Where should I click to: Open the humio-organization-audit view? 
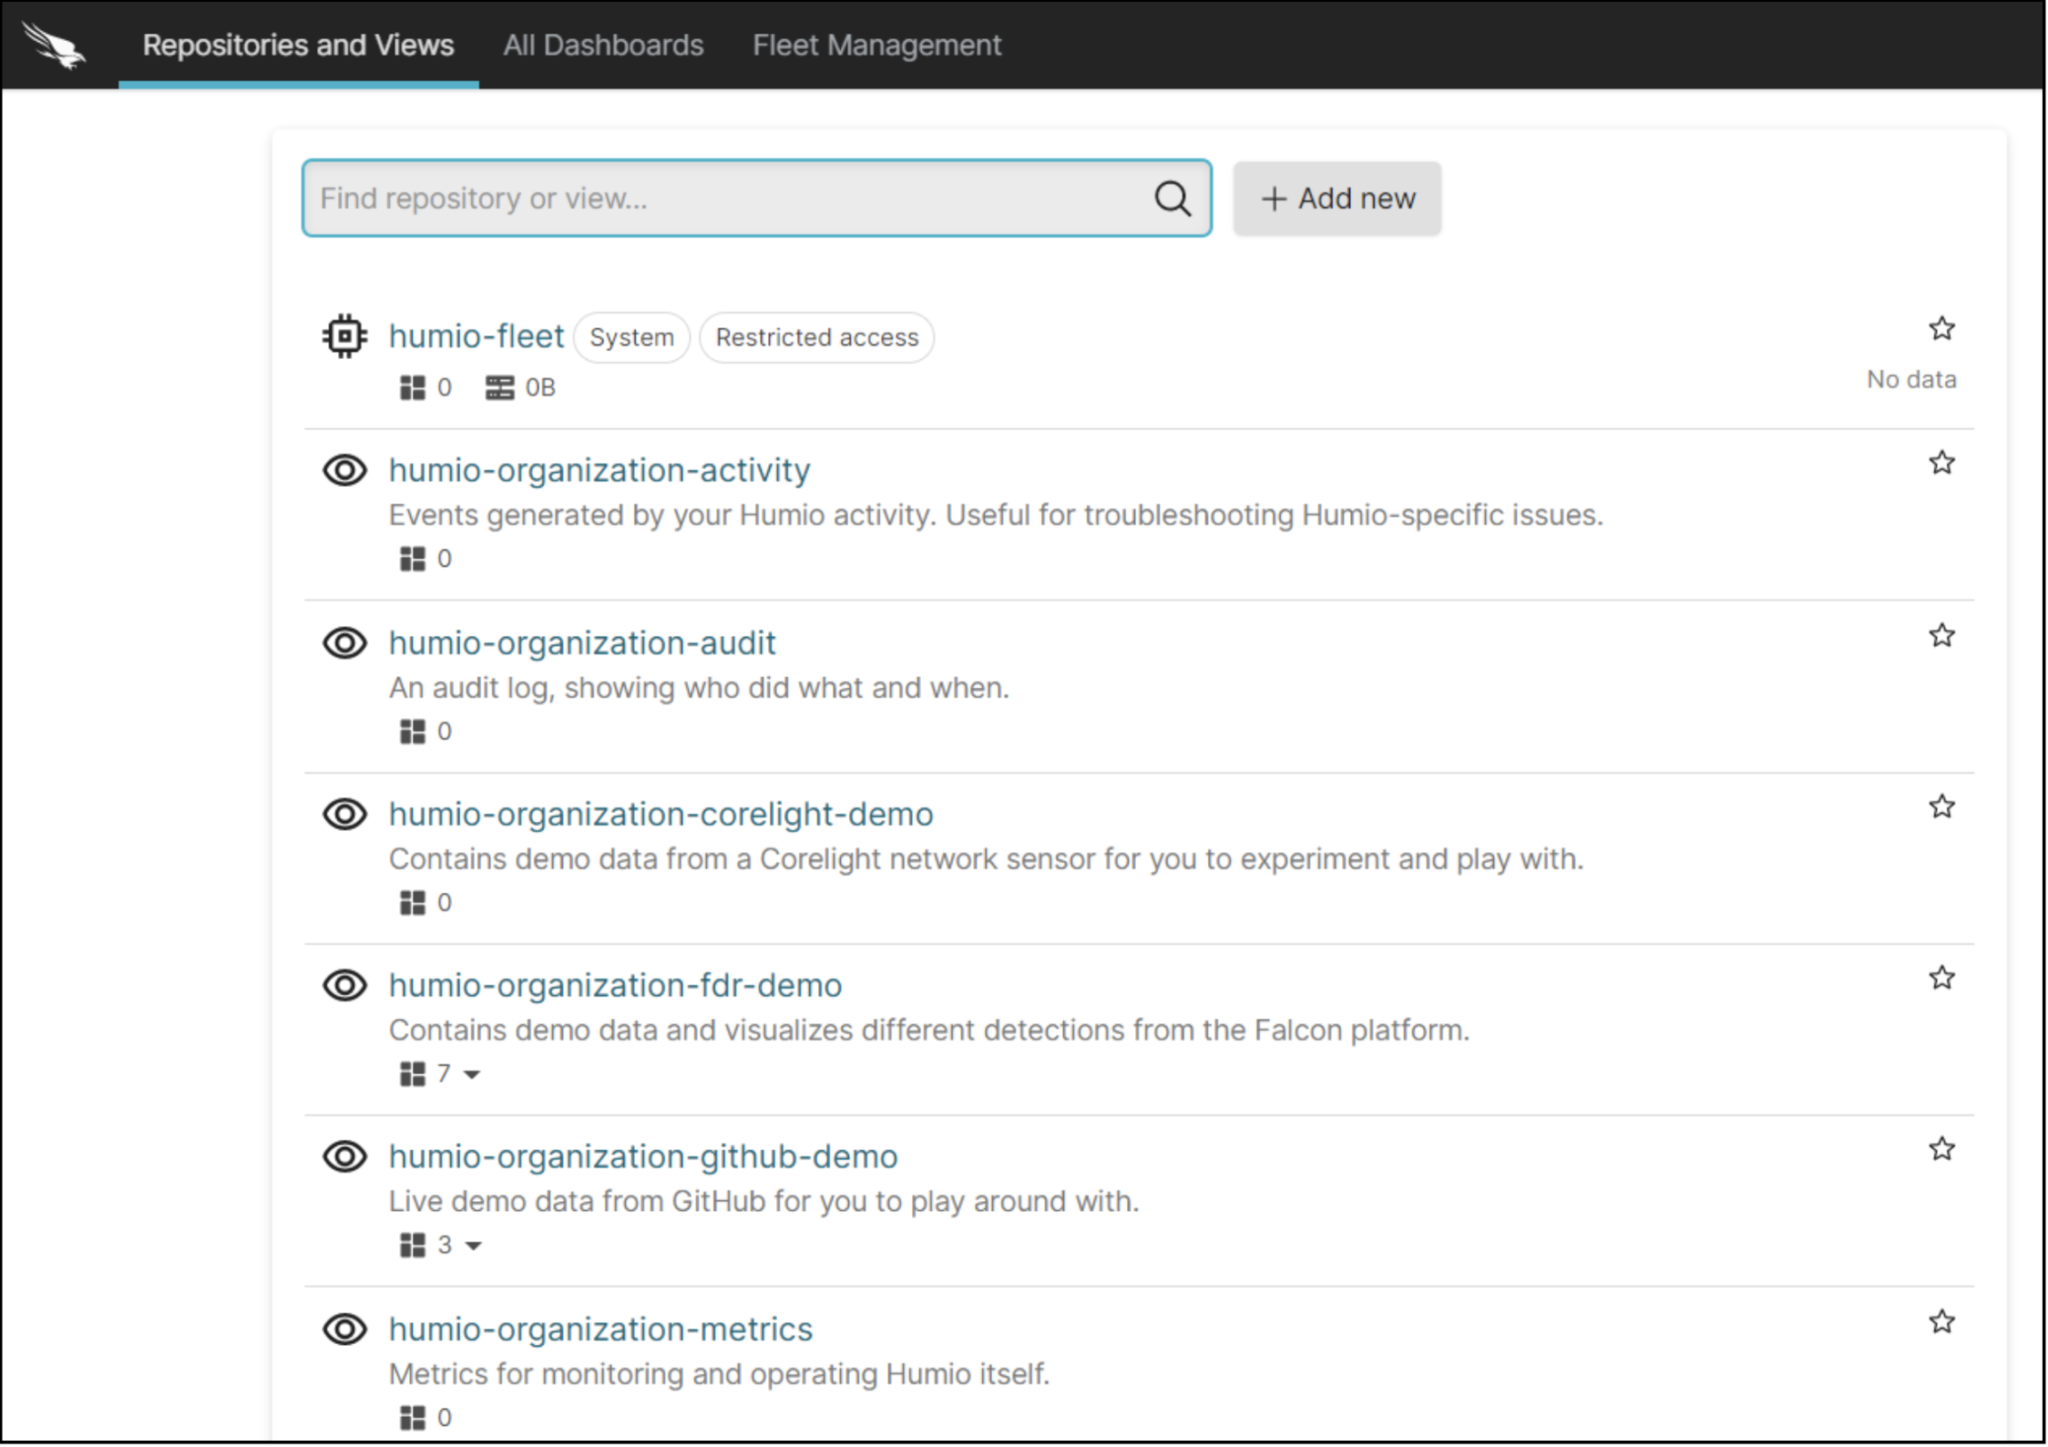click(x=582, y=643)
